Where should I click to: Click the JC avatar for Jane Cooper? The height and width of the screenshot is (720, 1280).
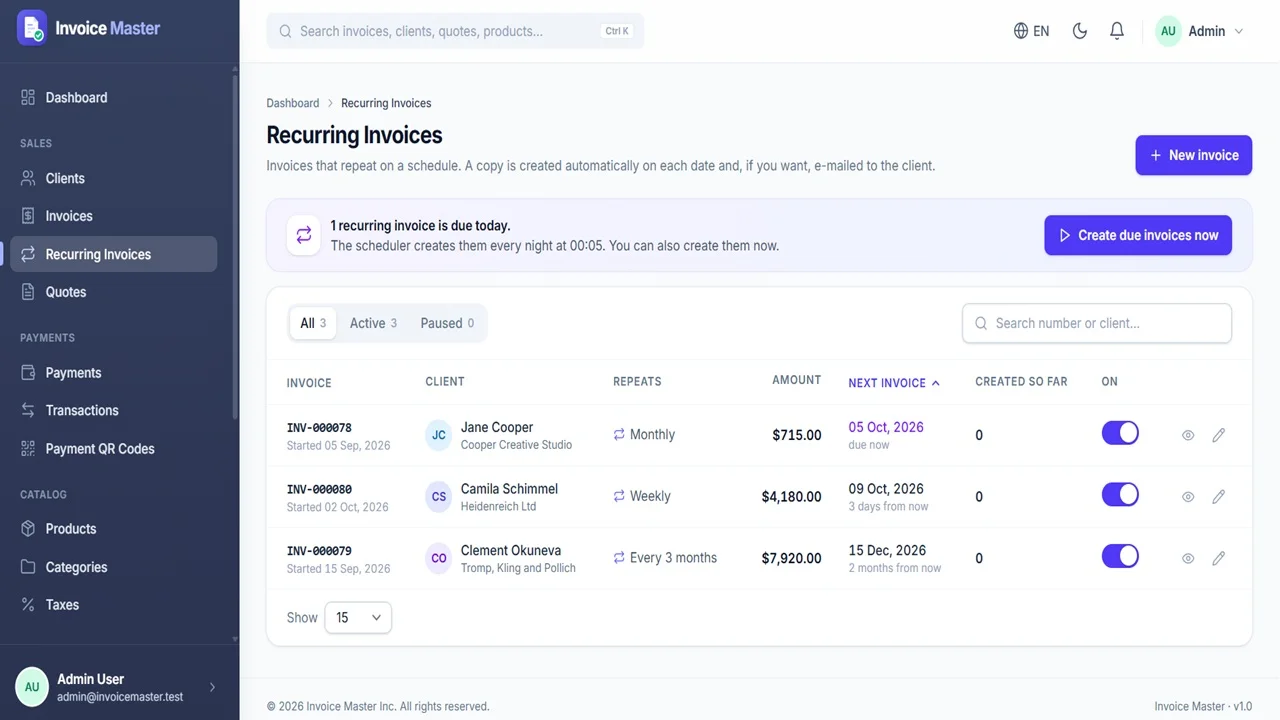click(x=439, y=435)
